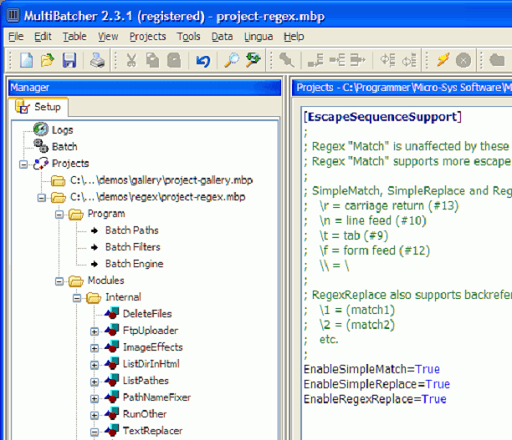Viewport: 512px width, 440px height.
Task: Click the EnableSimpleReplace=True line
Action: pos(377,384)
